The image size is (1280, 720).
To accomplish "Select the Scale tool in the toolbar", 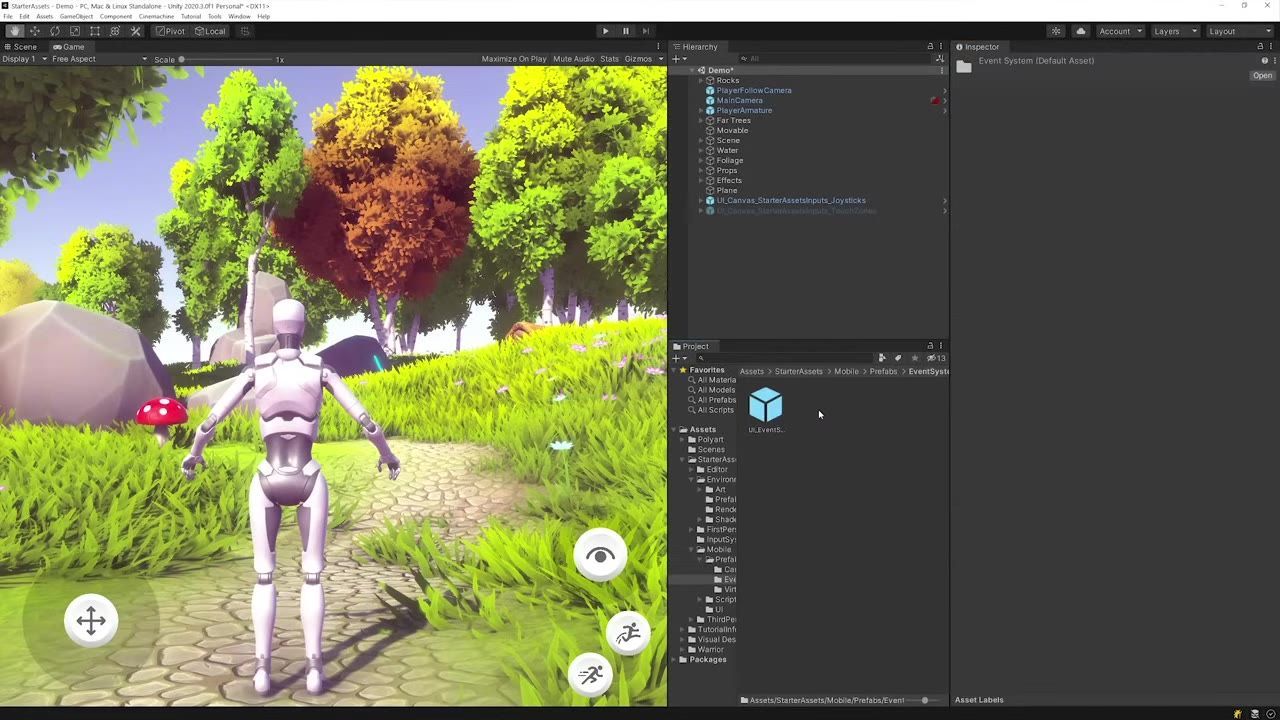I will tap(75, 31).
